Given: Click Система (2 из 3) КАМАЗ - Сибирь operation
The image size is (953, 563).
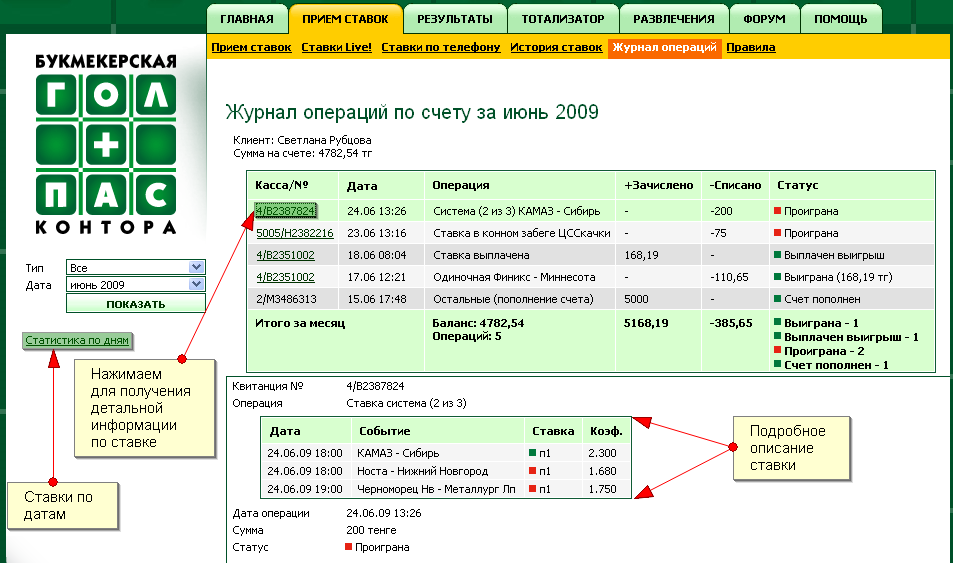Looking at the screenshot, I should pyautogui.click(x=517, y=212).
